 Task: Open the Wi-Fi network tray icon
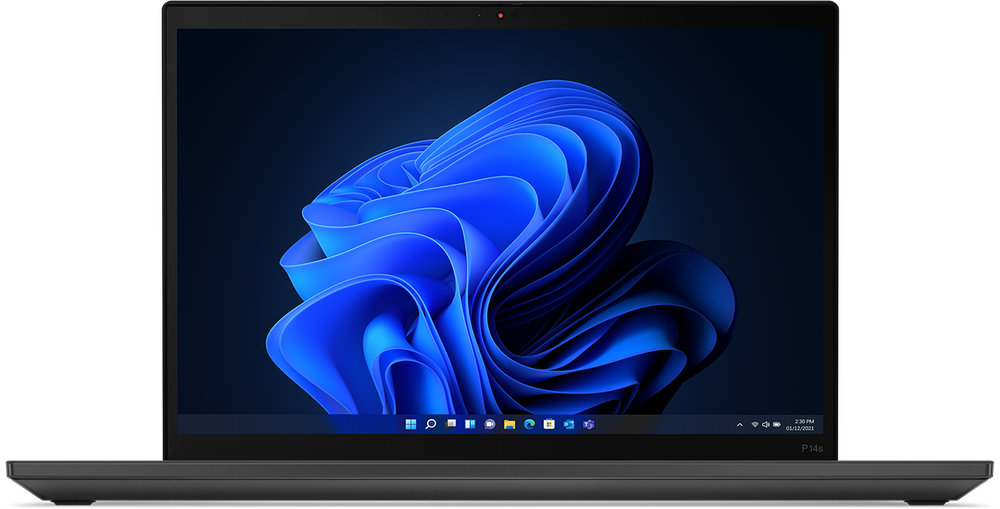tap(754, 425)
